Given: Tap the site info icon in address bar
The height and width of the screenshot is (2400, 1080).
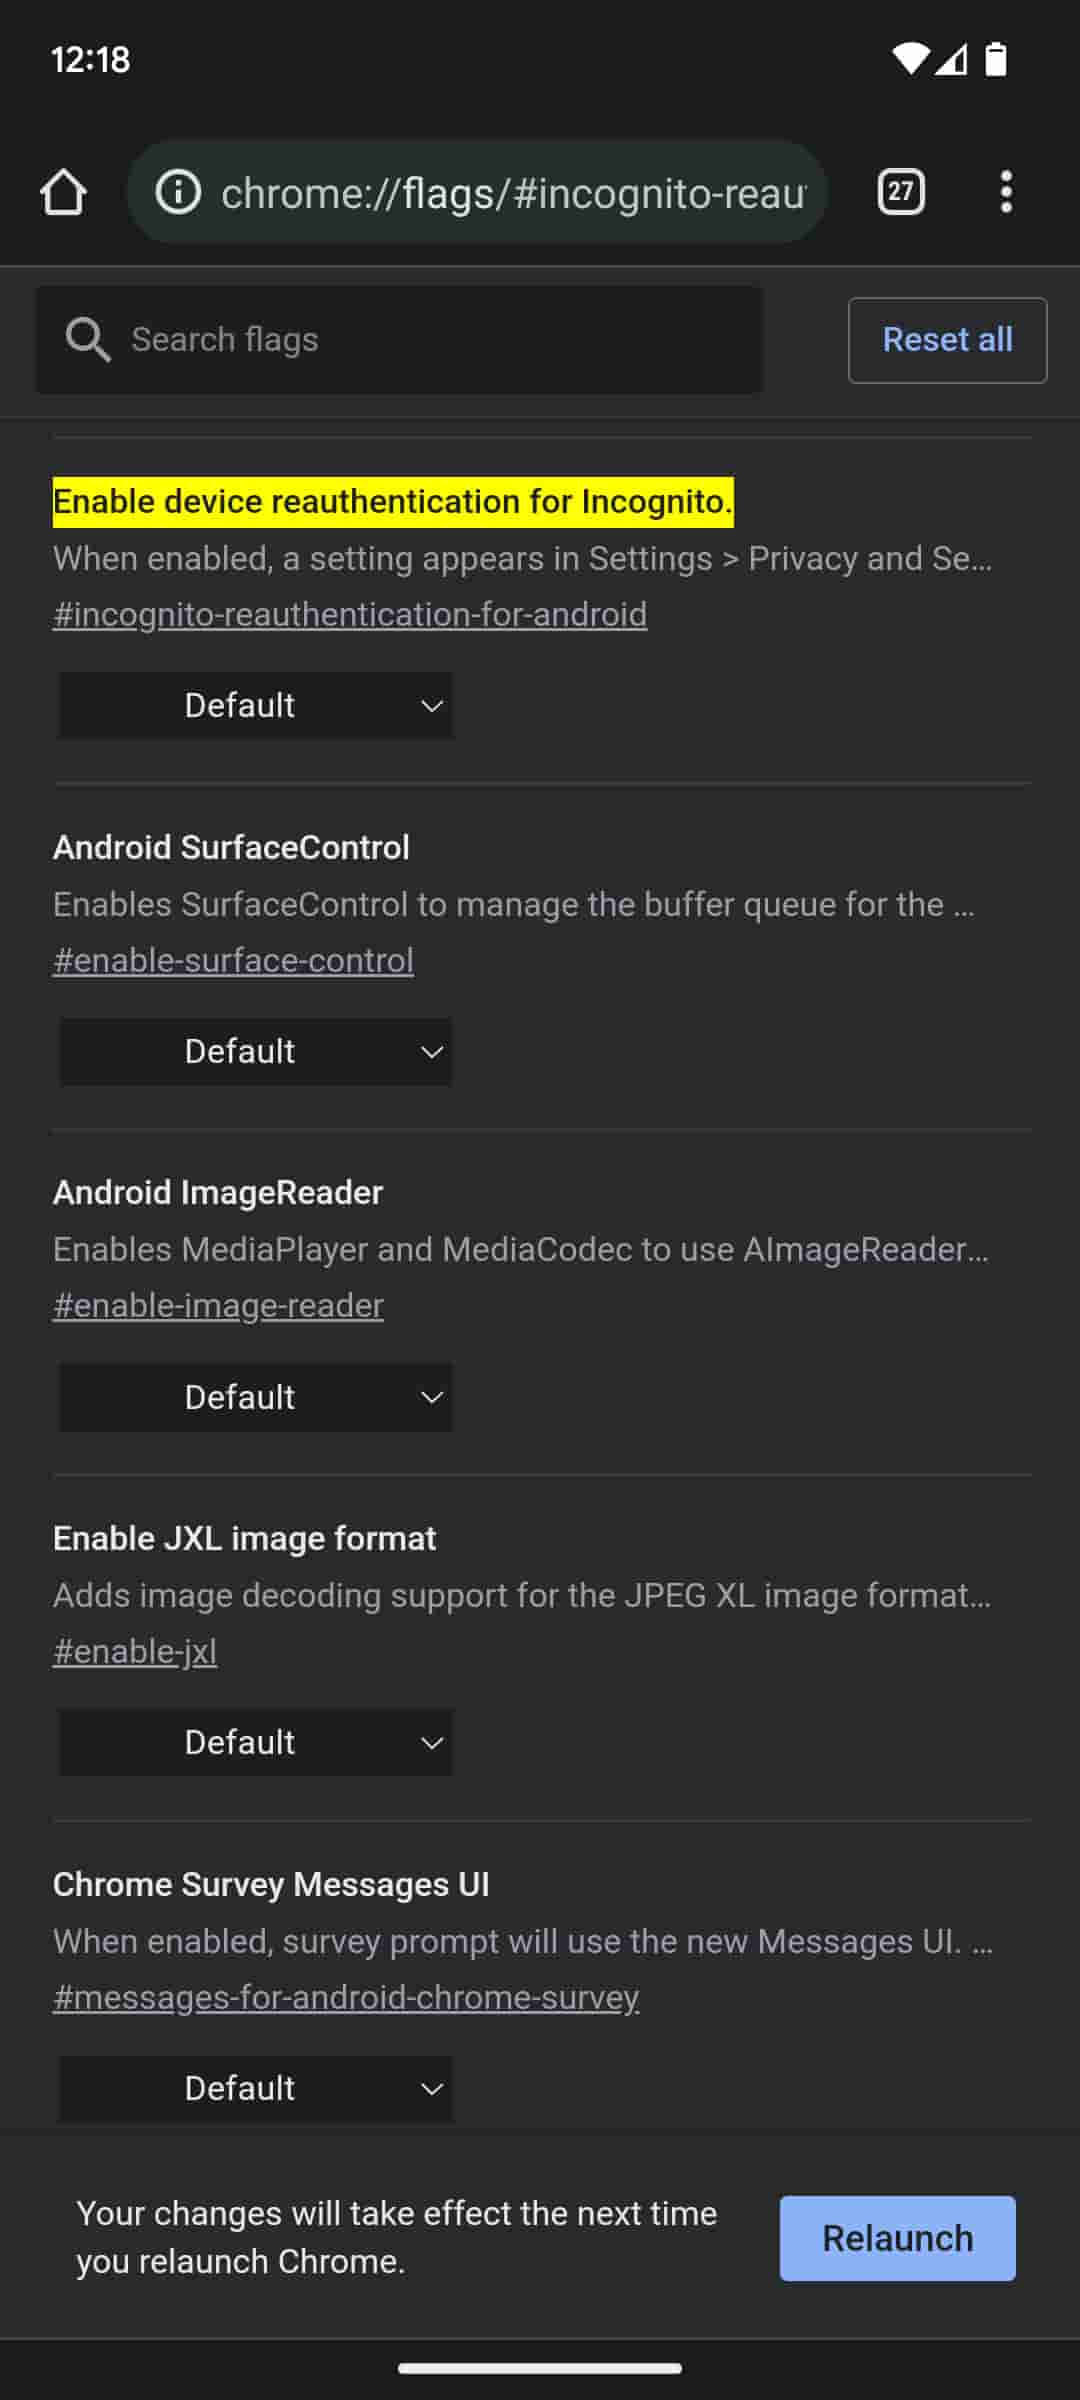Looking at the screenshot, I should [179, 192].
